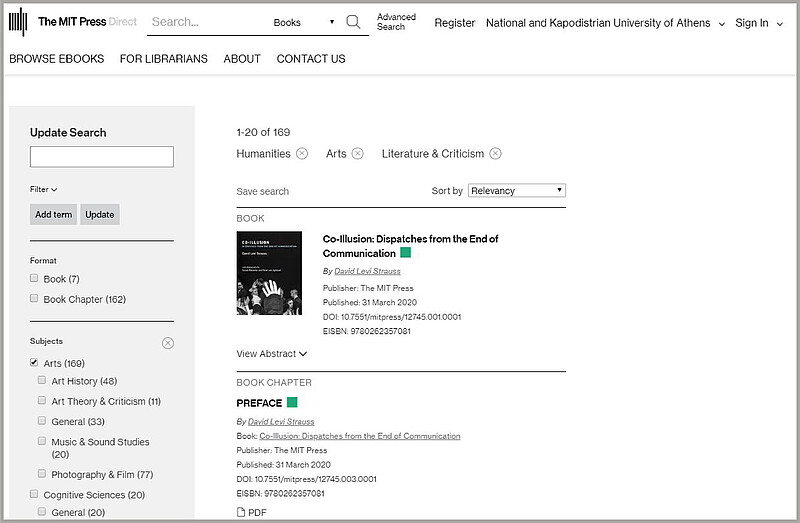Uncheck the Arts (169) subject checkbox
The image size is (800, 523).
tap(34, 362)
